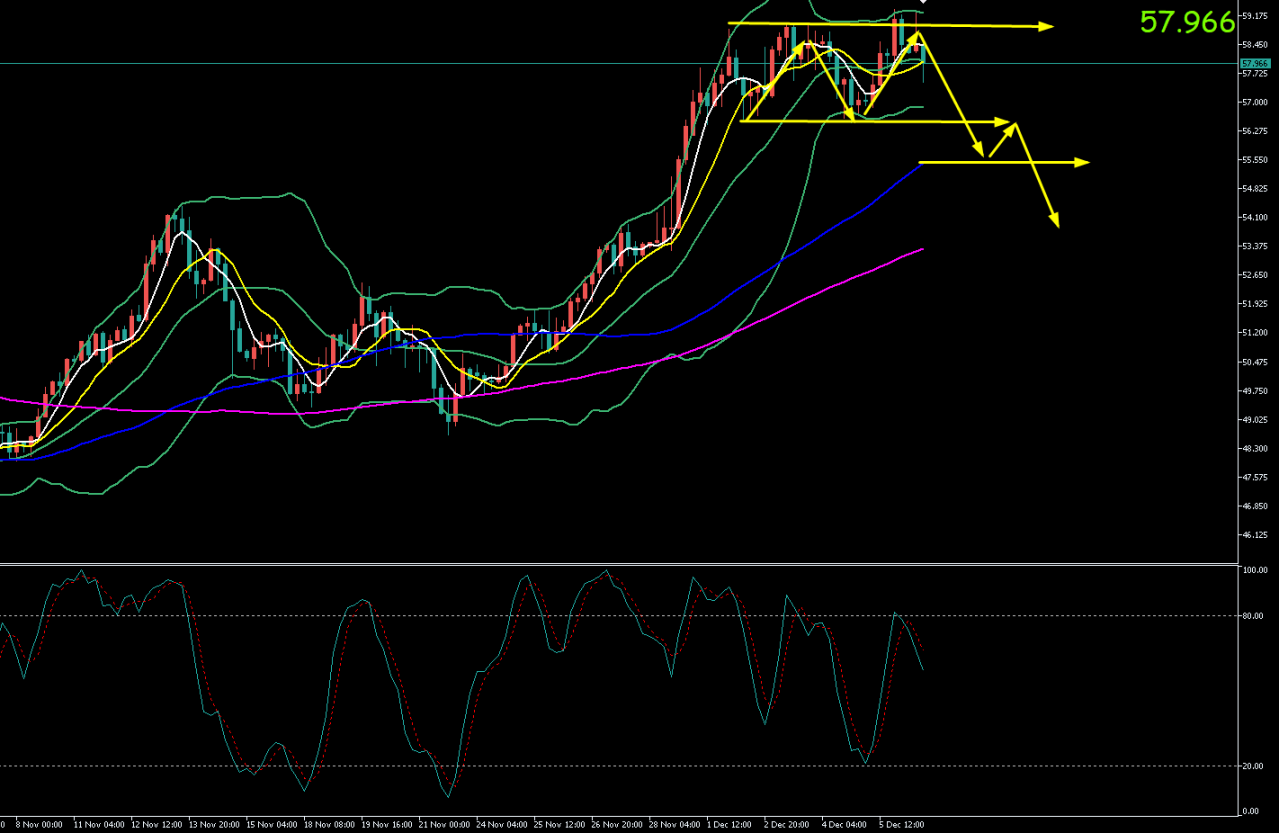Click the 59.175 price scale label
Screen dimensions: 1279x833
tap(1254, 16)
